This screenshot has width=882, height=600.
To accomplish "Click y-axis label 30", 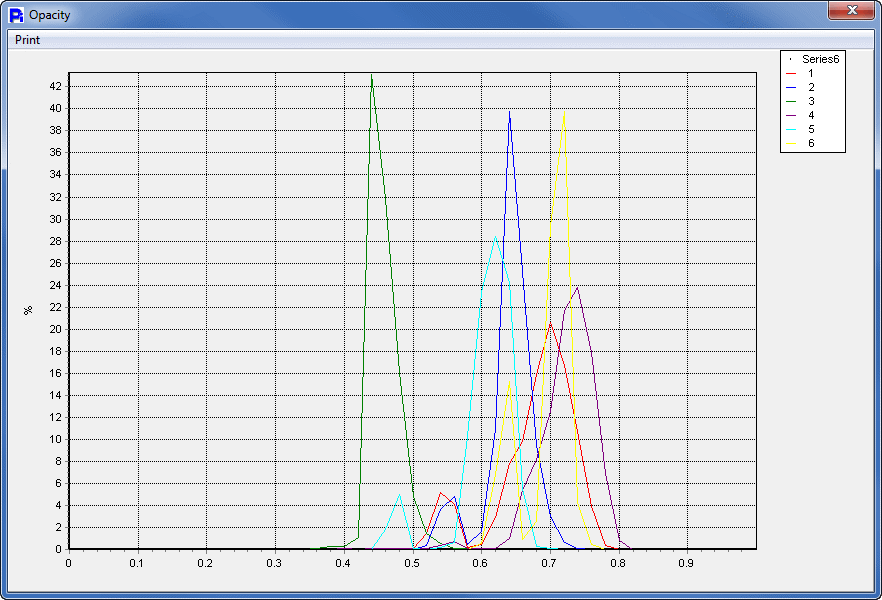I will [x=56, y=219].
